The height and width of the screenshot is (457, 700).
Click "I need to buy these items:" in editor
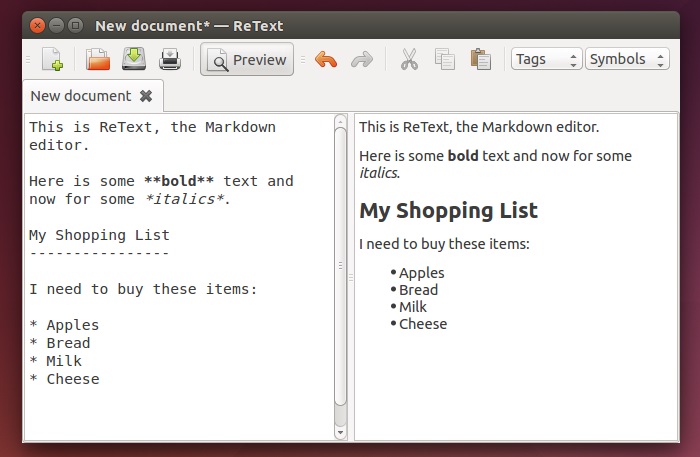click(x=143, y=289)
